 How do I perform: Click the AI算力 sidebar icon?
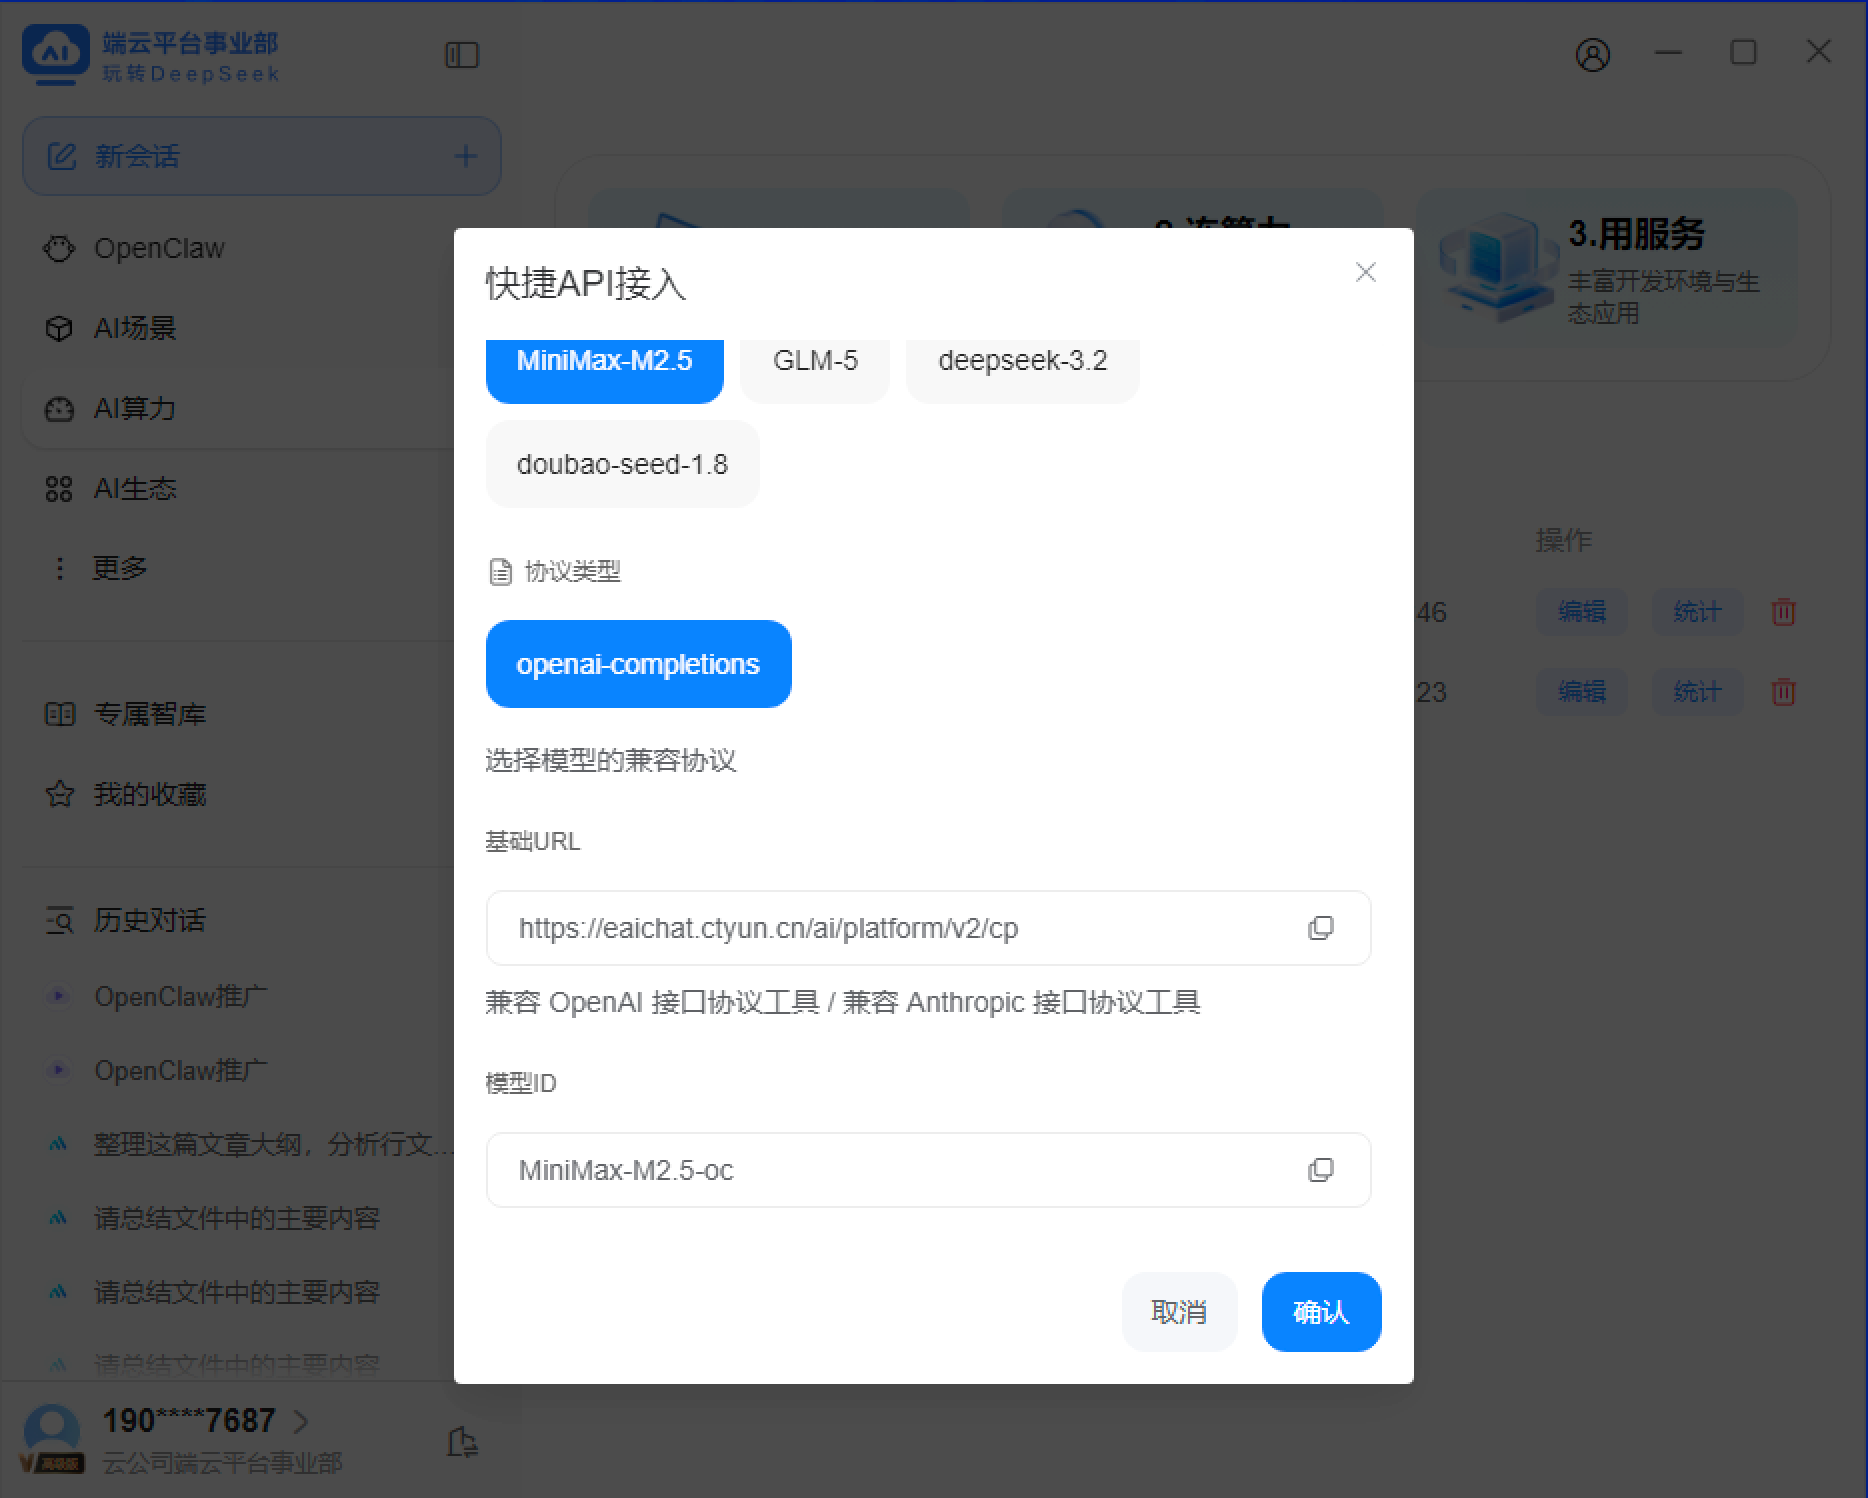click(x=59, y=408)
